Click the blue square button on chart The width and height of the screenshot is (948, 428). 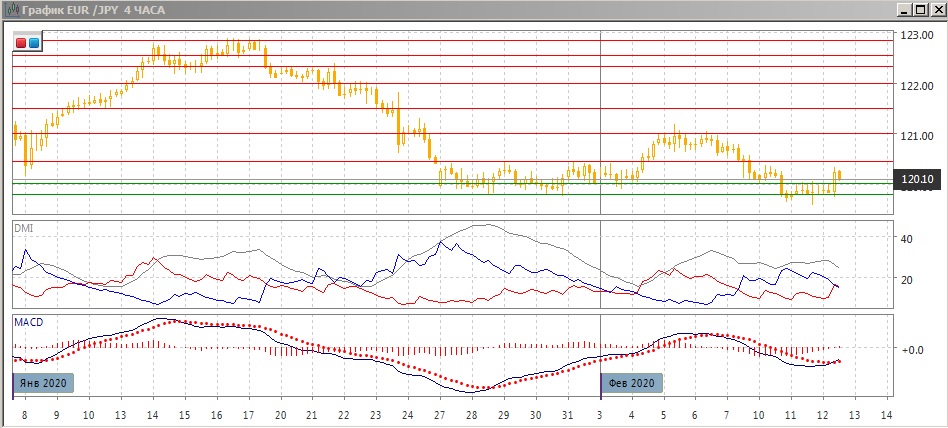tap(34, 43)
